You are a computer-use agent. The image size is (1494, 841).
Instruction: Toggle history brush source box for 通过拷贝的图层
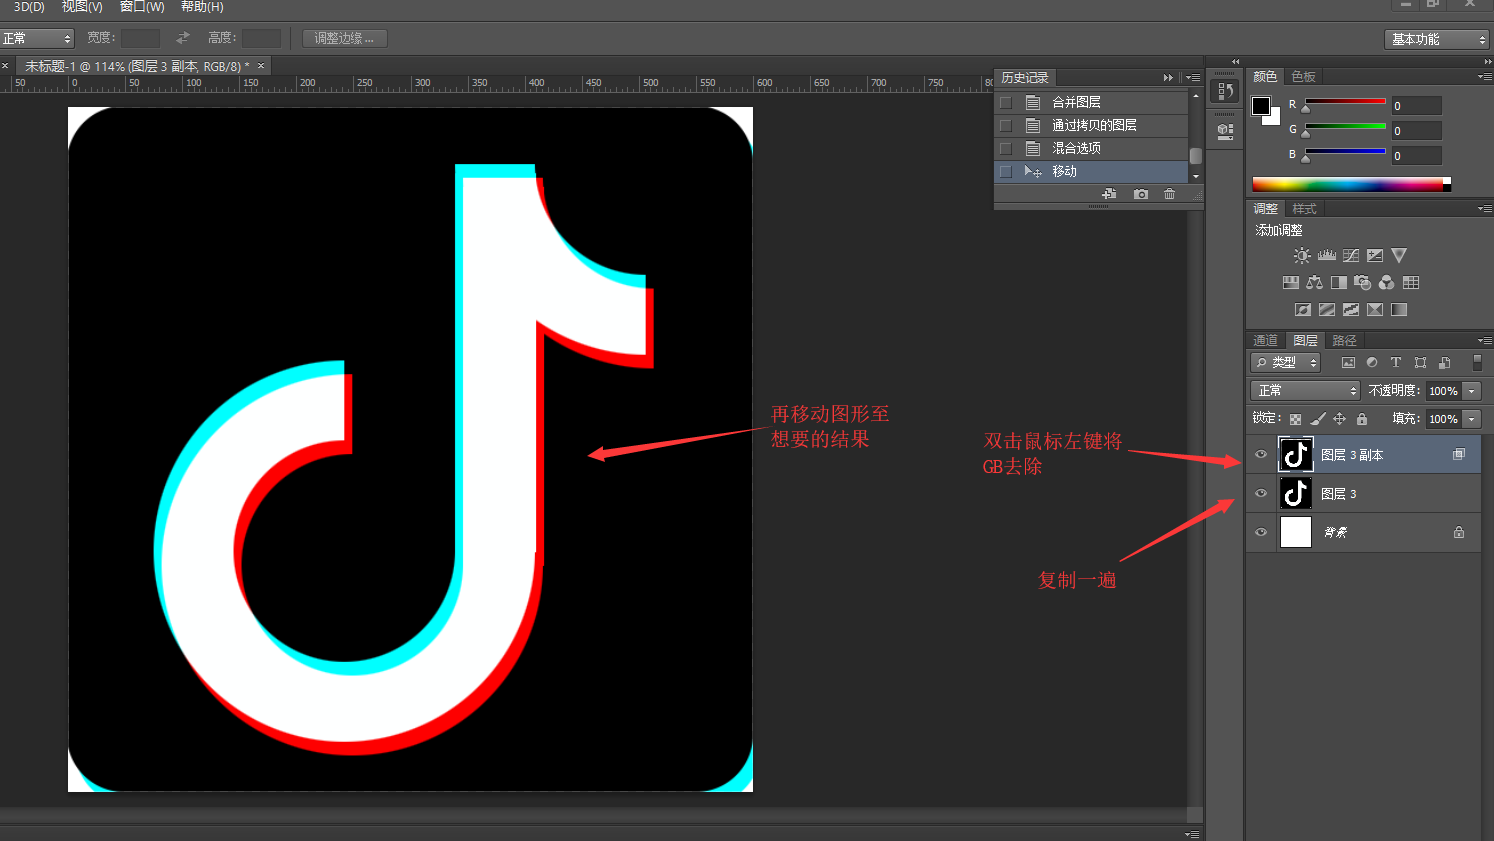(x=1006, y=126)
